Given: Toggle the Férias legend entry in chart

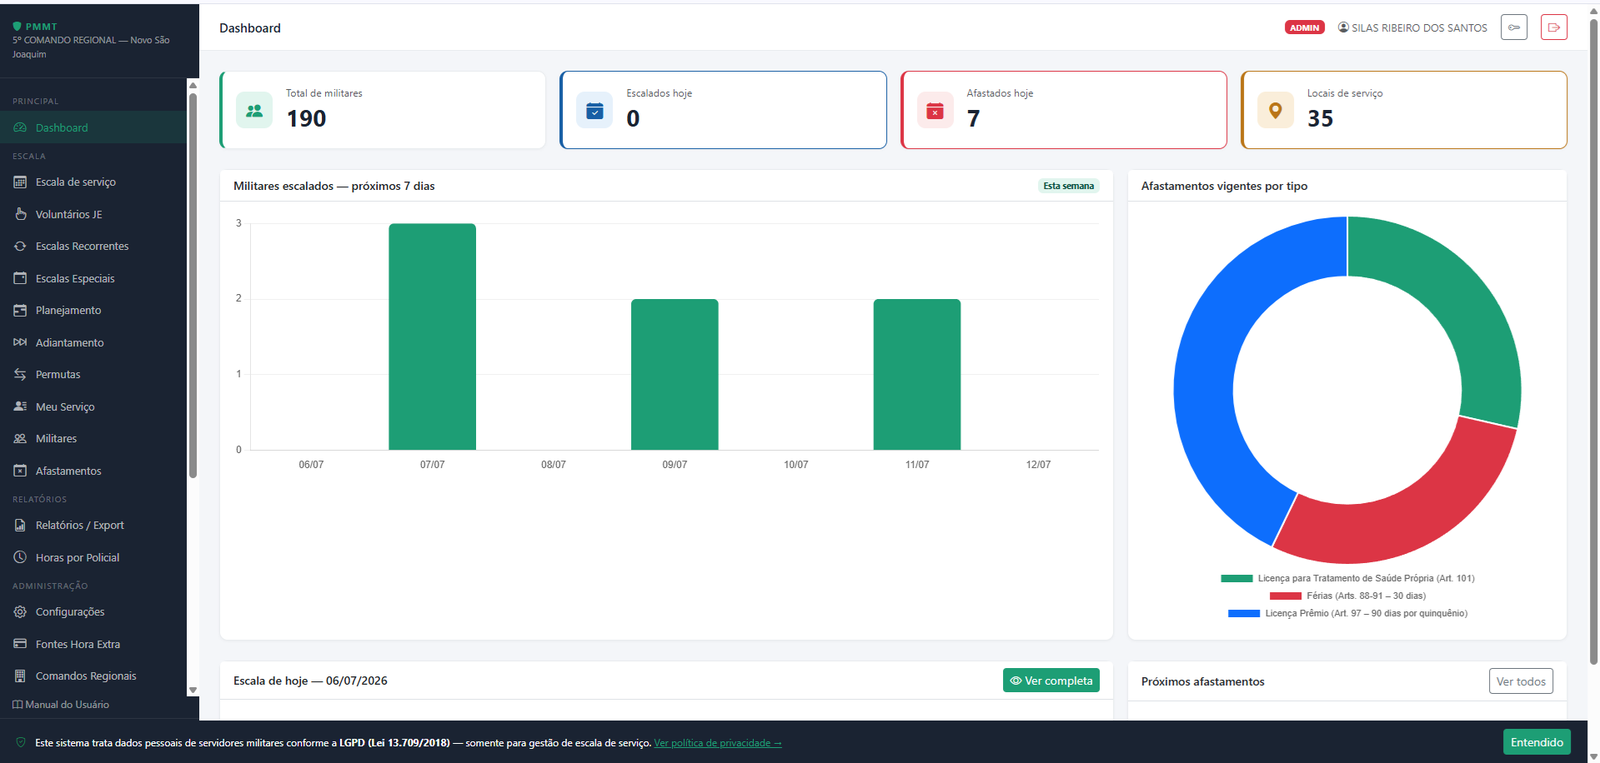Looking at the screenshot, I should pyautogui.click(x=1347, y=596).
